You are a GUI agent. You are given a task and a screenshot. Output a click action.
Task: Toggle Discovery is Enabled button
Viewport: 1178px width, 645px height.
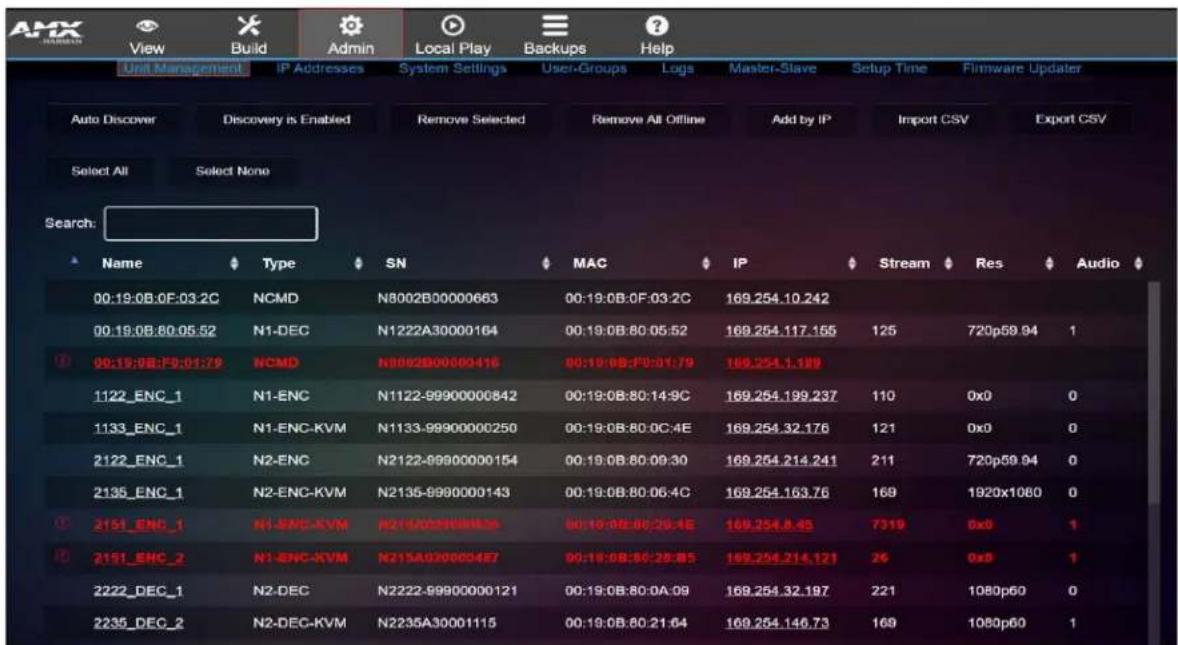[286, 119]
